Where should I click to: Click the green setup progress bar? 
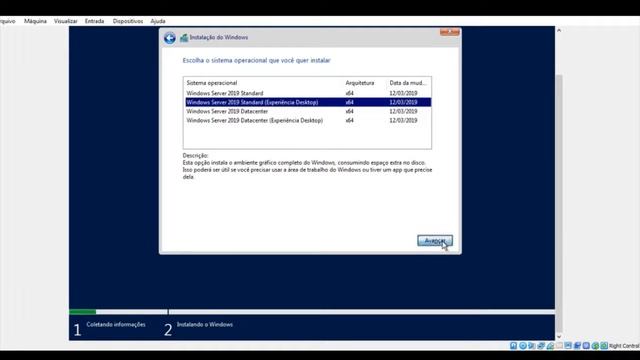click(82, 312)
